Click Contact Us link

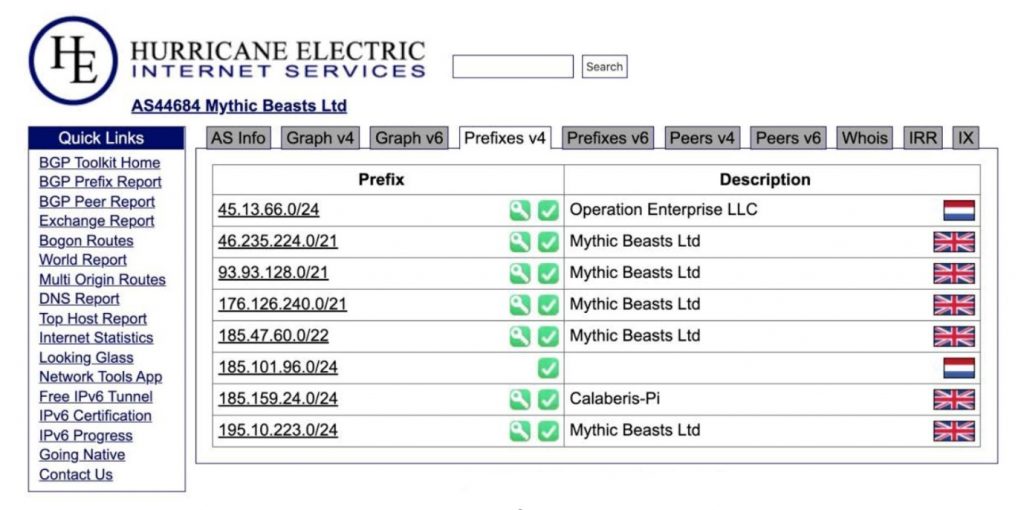tap(76, 475)
